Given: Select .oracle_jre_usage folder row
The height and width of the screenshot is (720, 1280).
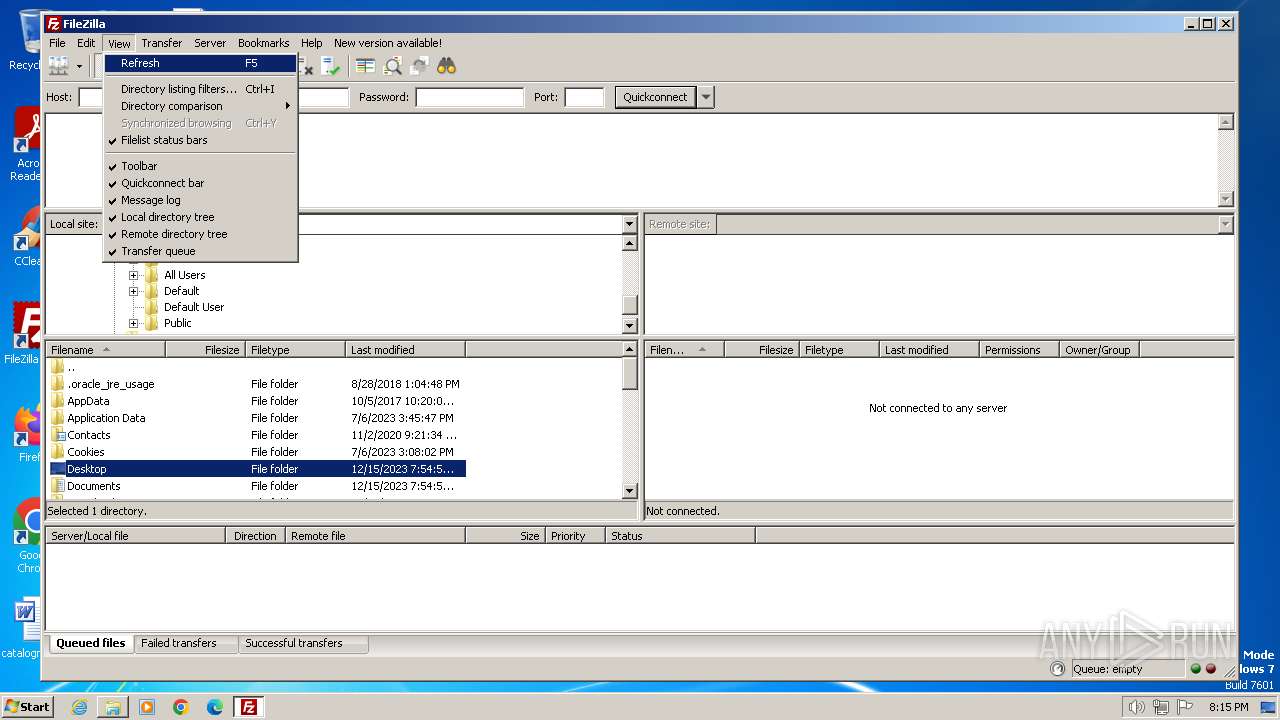Looking at the screenshot, I should (x=256, y=384).
